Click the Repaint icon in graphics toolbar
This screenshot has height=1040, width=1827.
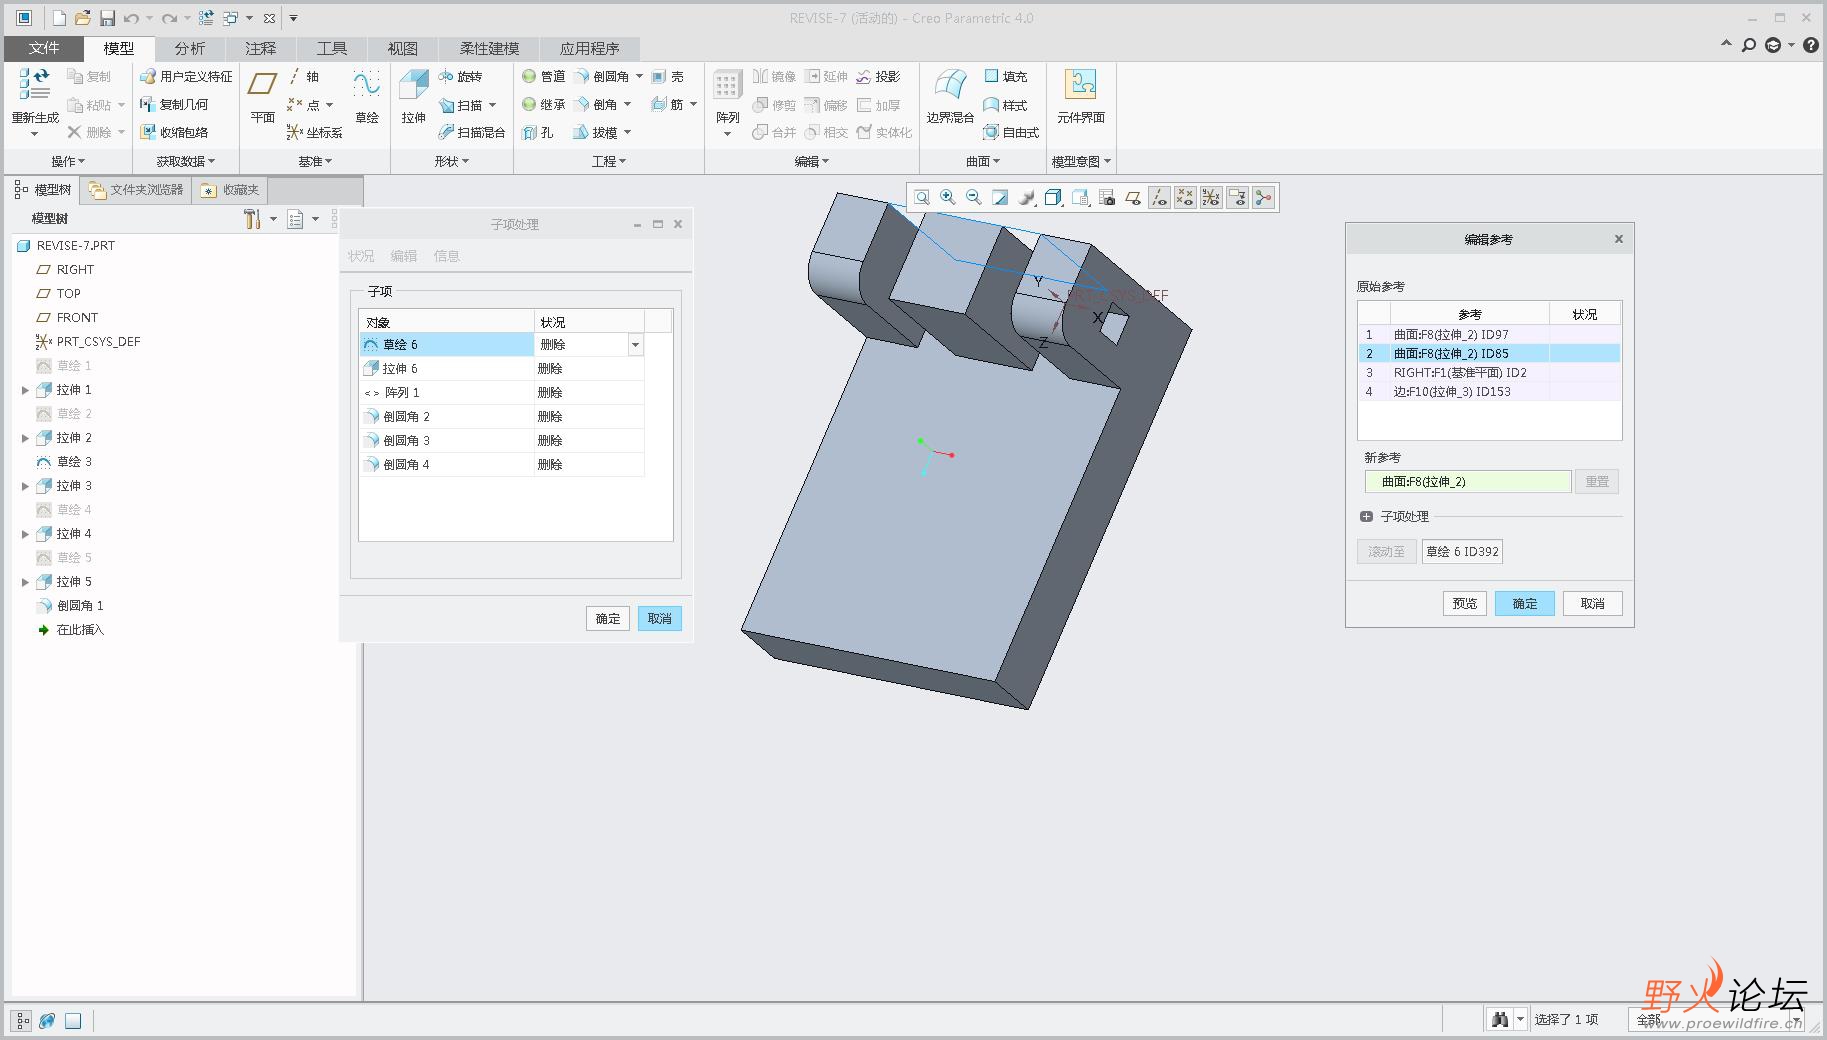tap(1000, 198)
